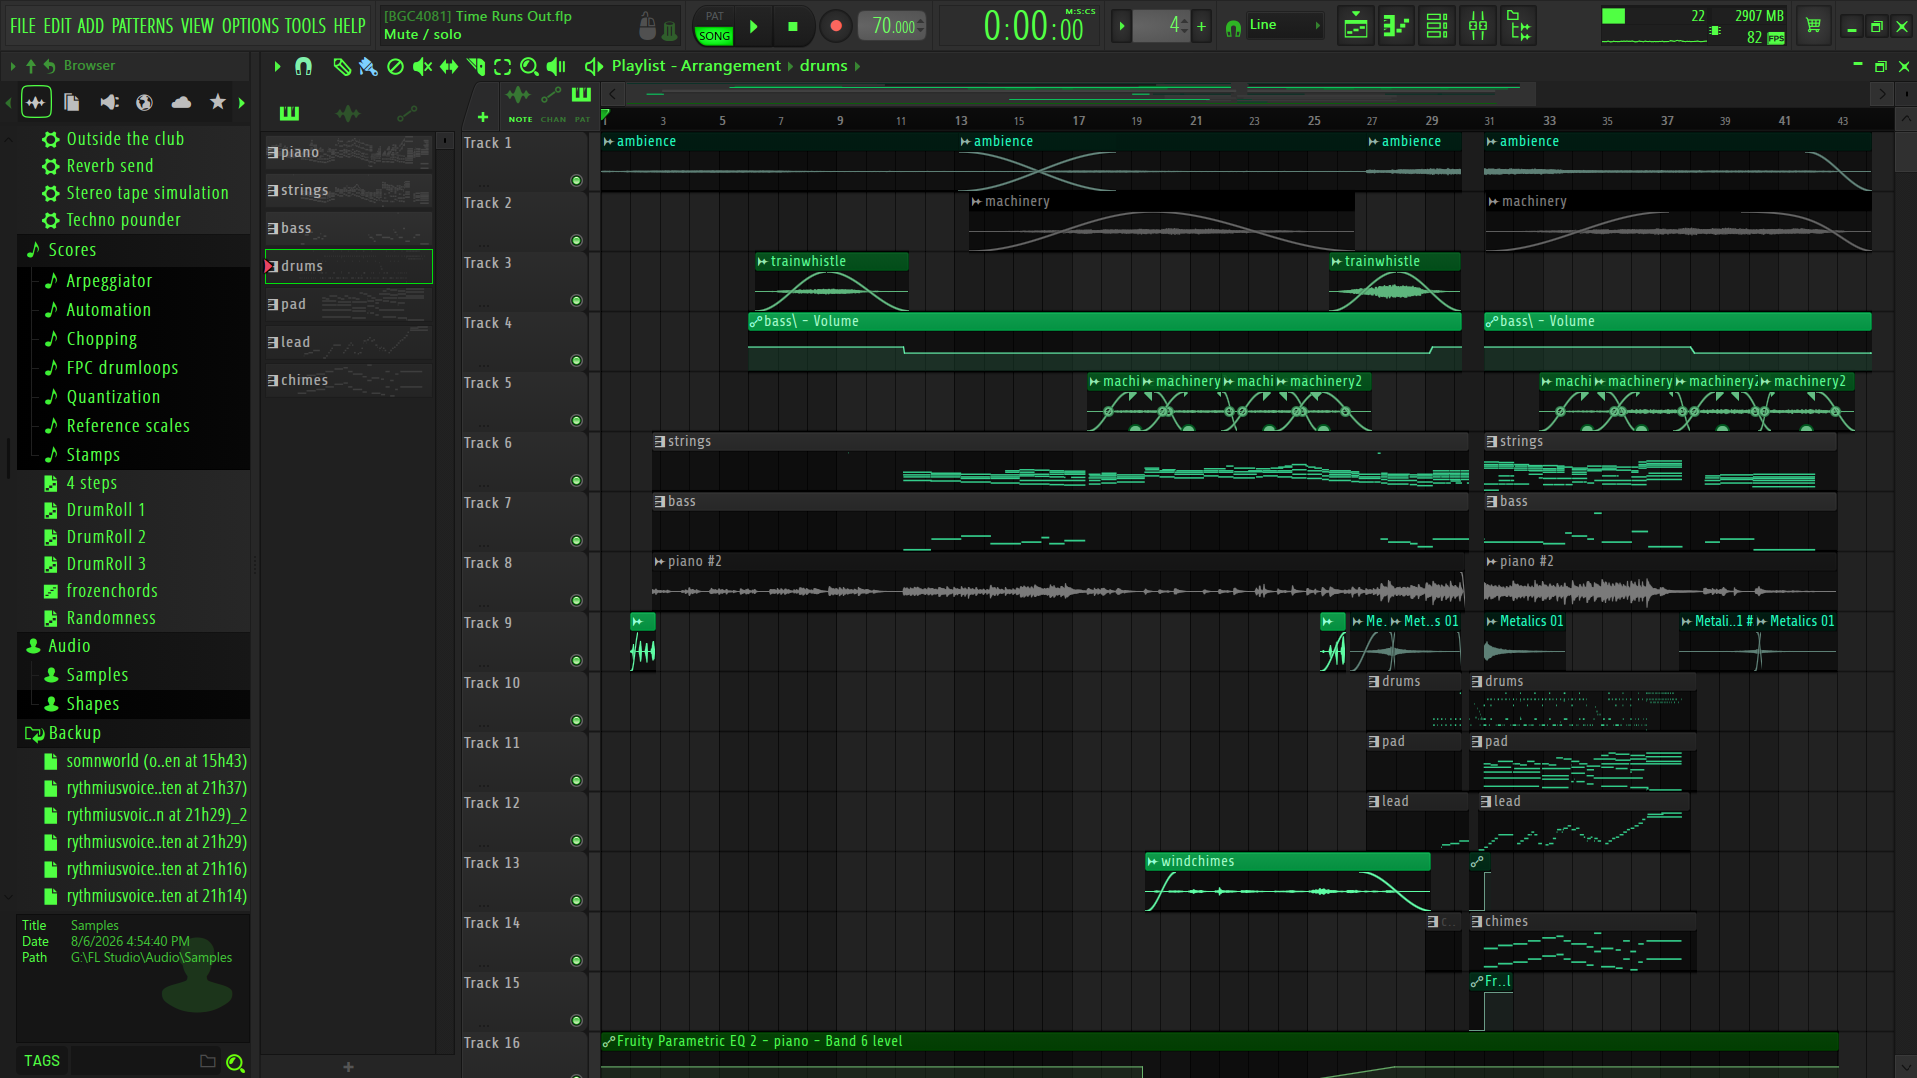Open the Browser / plugin picker button
The height and width of the screenshot is (1078, 1917).
tap(1520, 27)
